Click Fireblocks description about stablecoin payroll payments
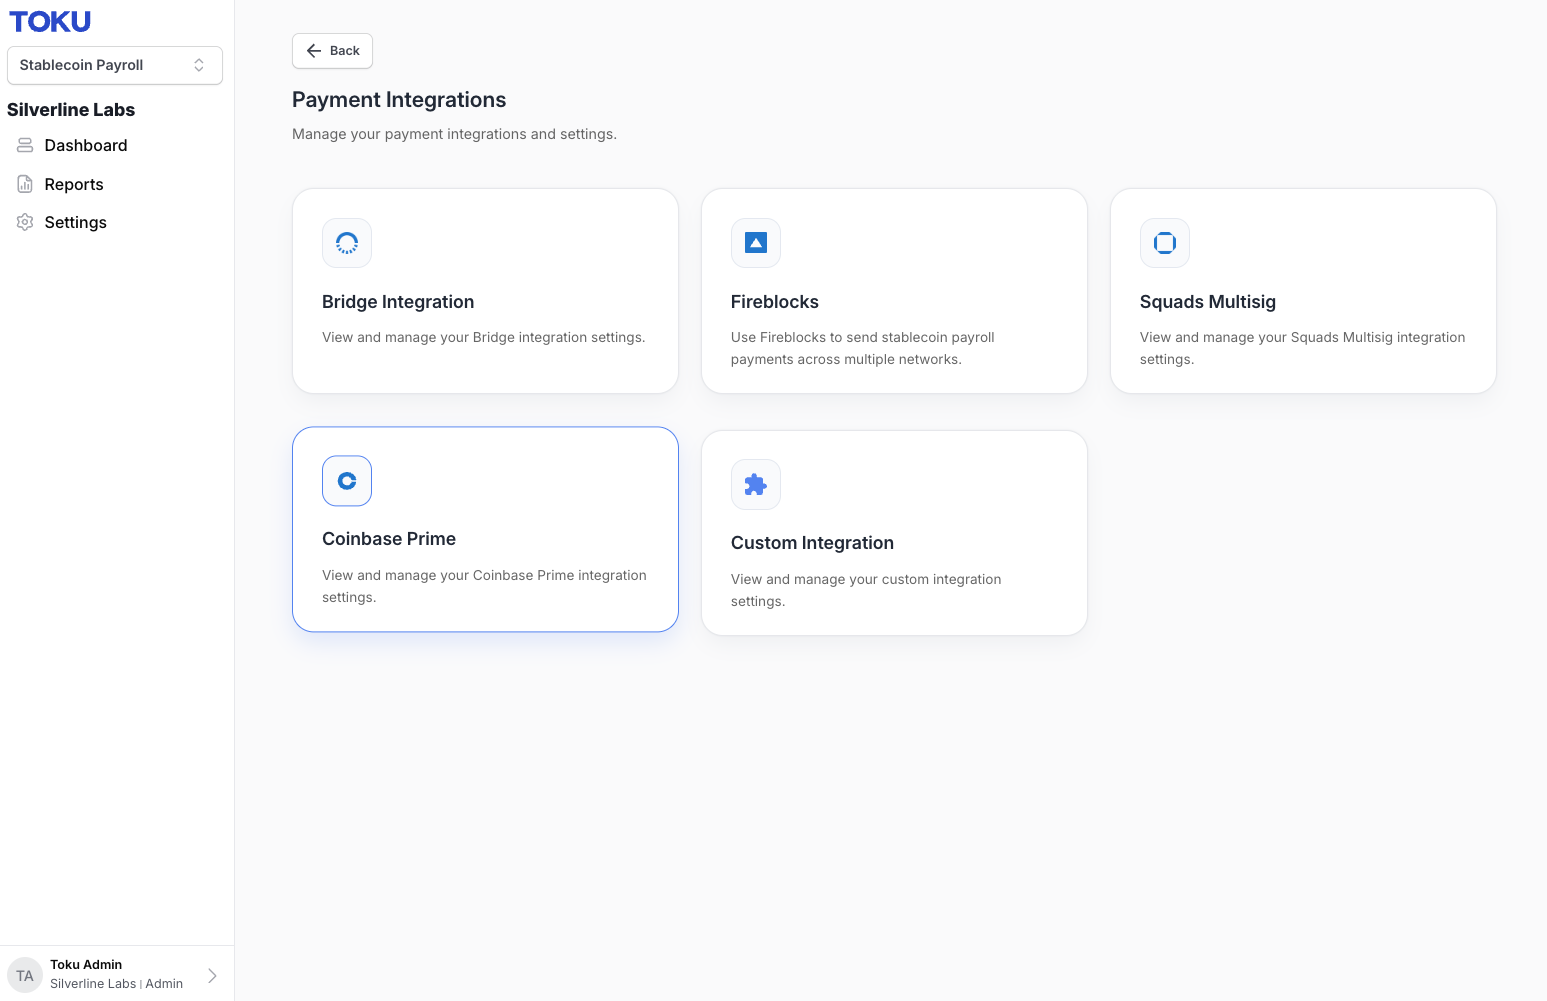 pyautogui.click(x=863, y=348)
